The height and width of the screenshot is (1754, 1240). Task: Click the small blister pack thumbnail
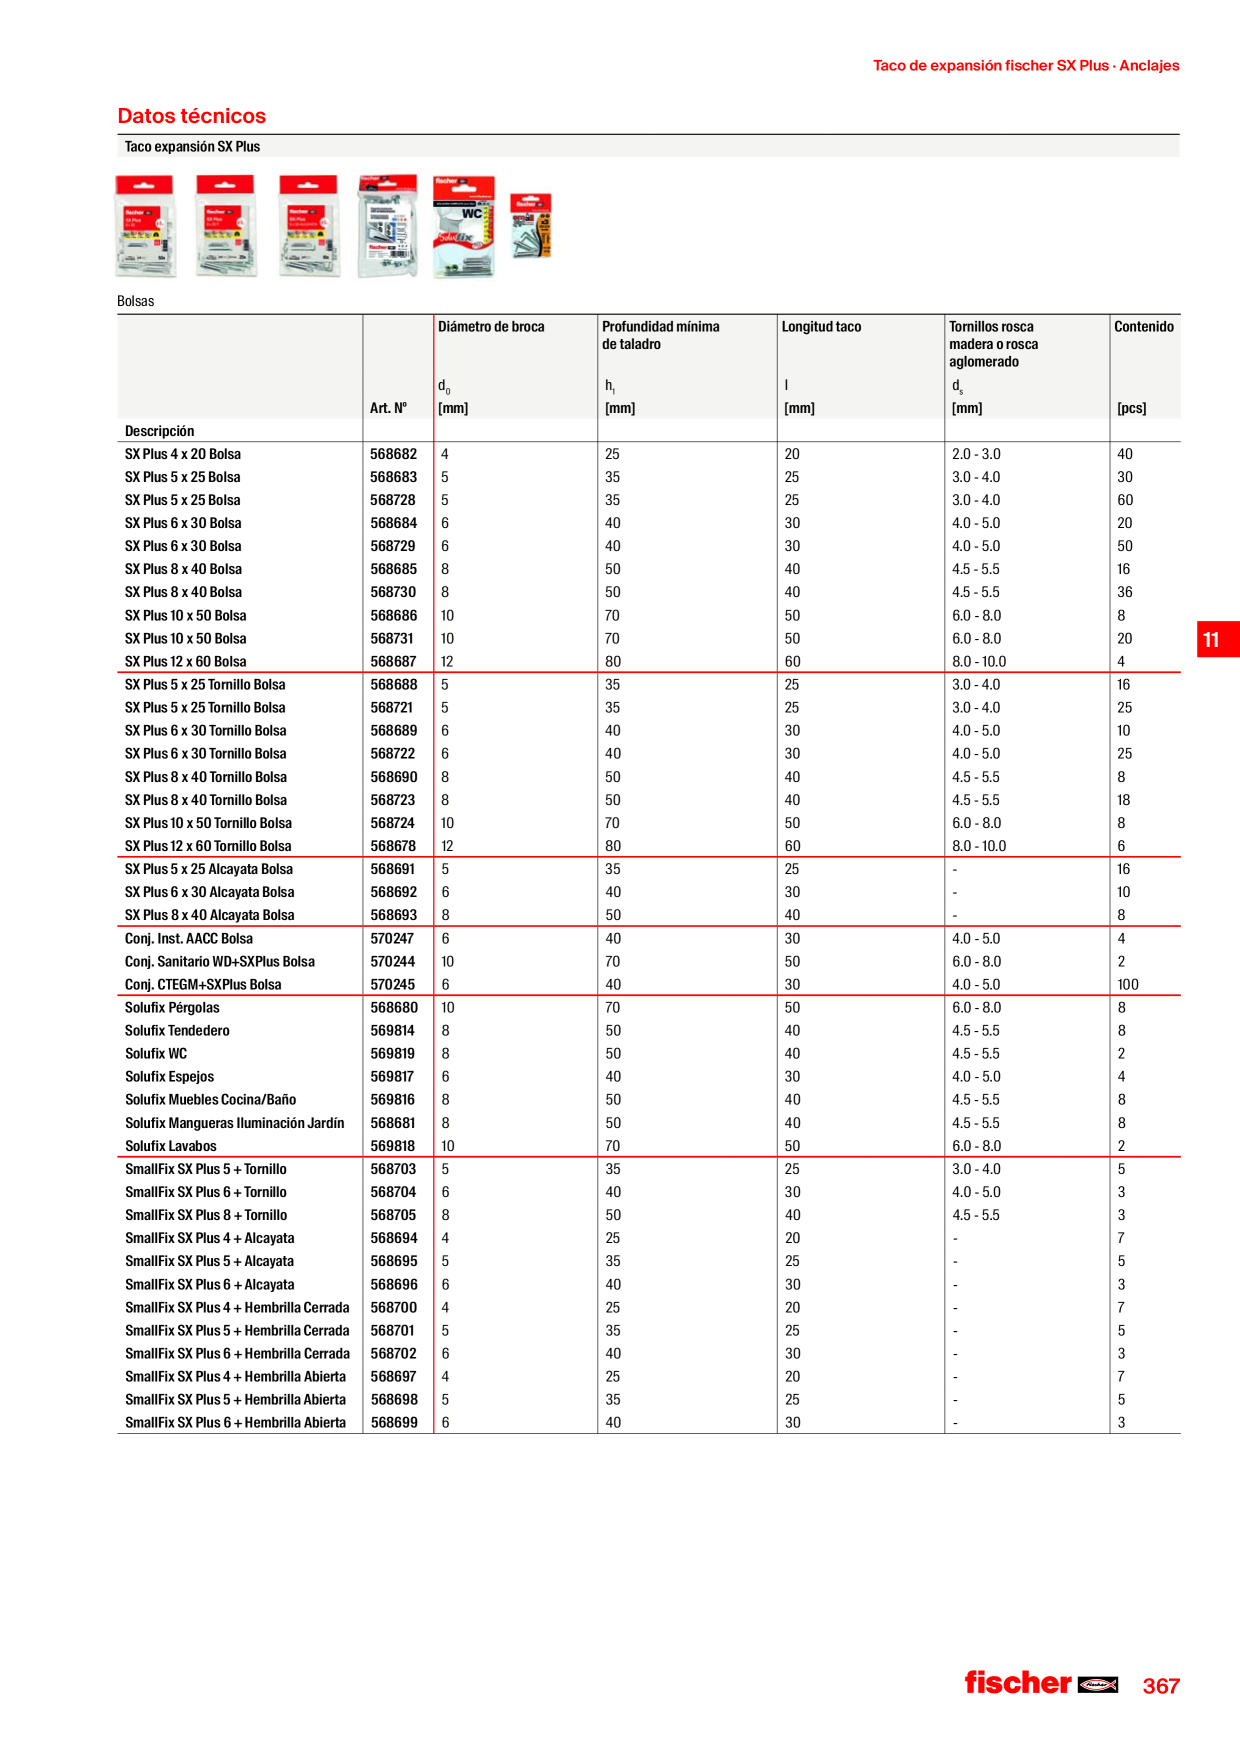click(x=531, y=226)
